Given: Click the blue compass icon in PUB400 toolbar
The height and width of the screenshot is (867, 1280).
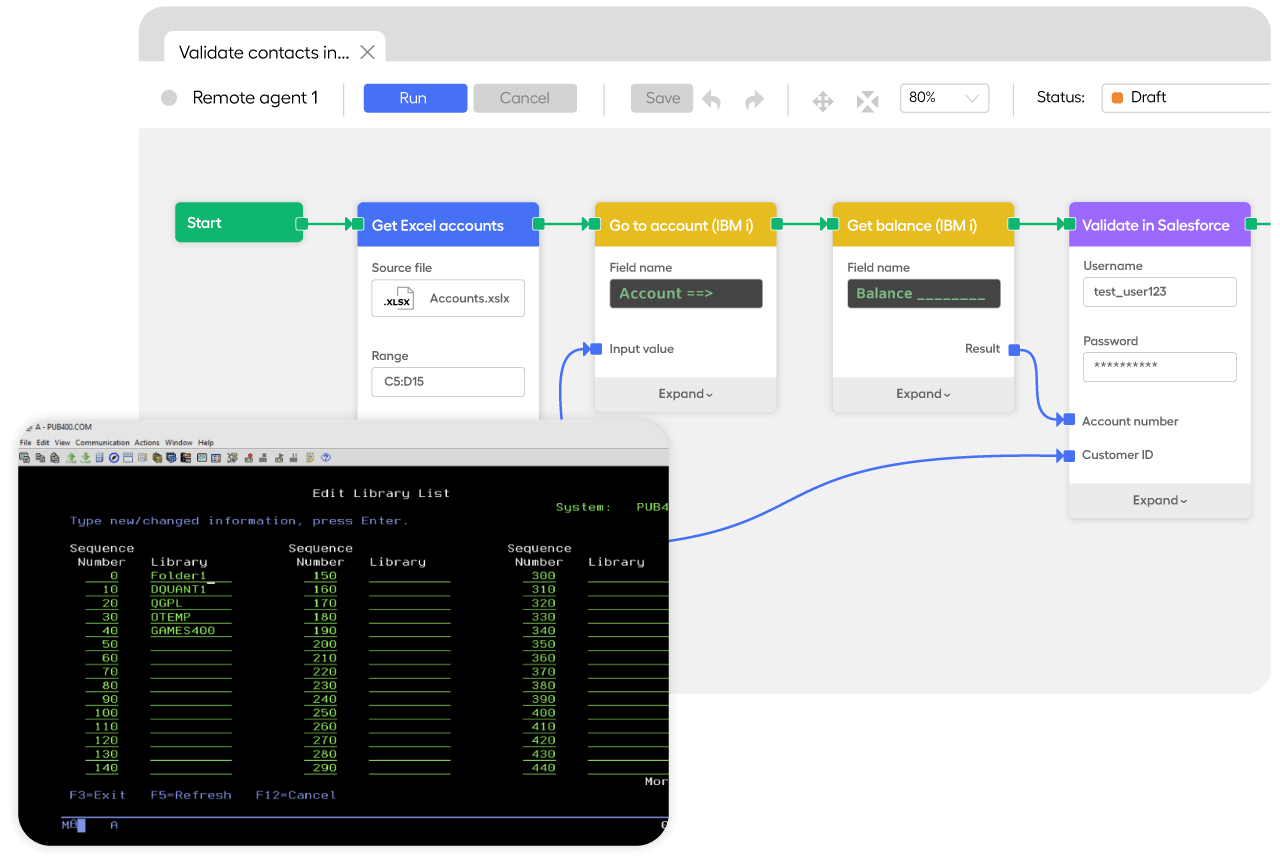Looking at the screenshot, I should tap(114, 458).
